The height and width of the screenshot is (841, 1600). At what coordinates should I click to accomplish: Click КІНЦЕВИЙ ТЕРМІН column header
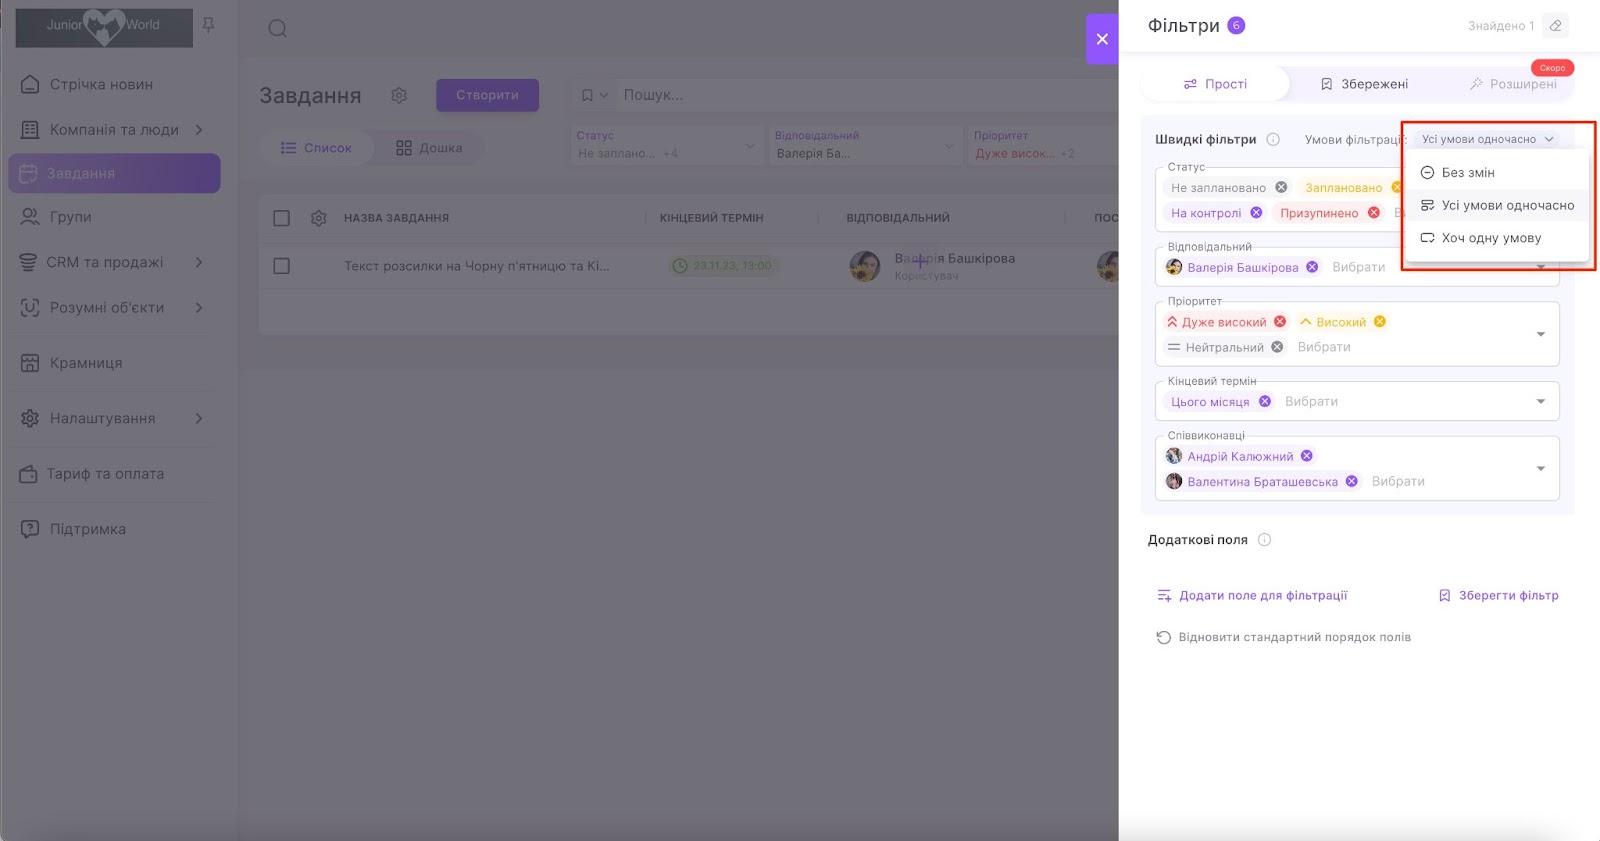pyautogui.click(x=711, y=218)
